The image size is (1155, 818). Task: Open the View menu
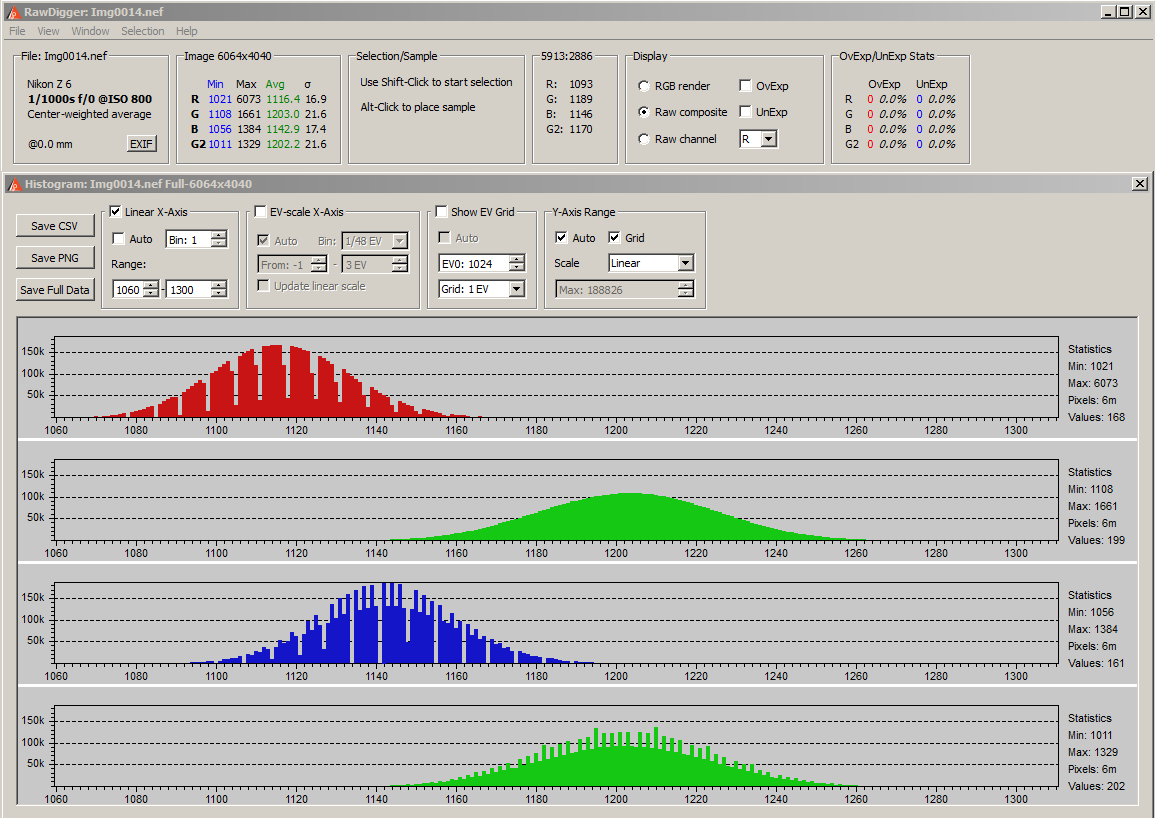(48, 31)
